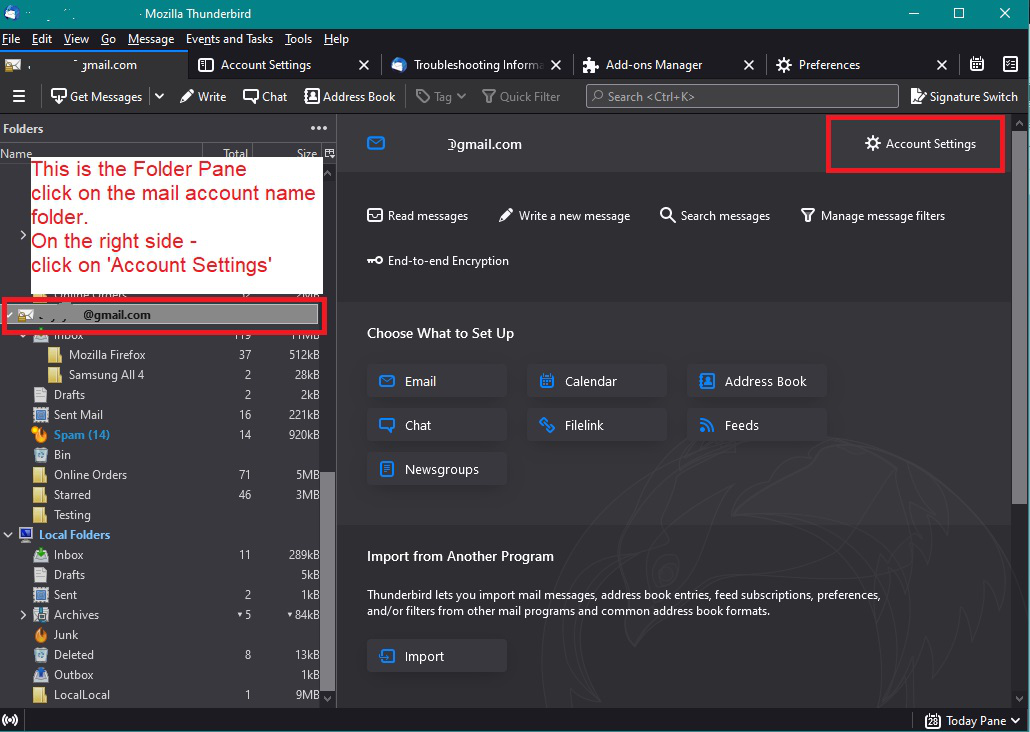Select the Testing folder
Image resolution: width=1030 pixels, height=732 pixels.
pyautogui.click(x=72, y=515)
